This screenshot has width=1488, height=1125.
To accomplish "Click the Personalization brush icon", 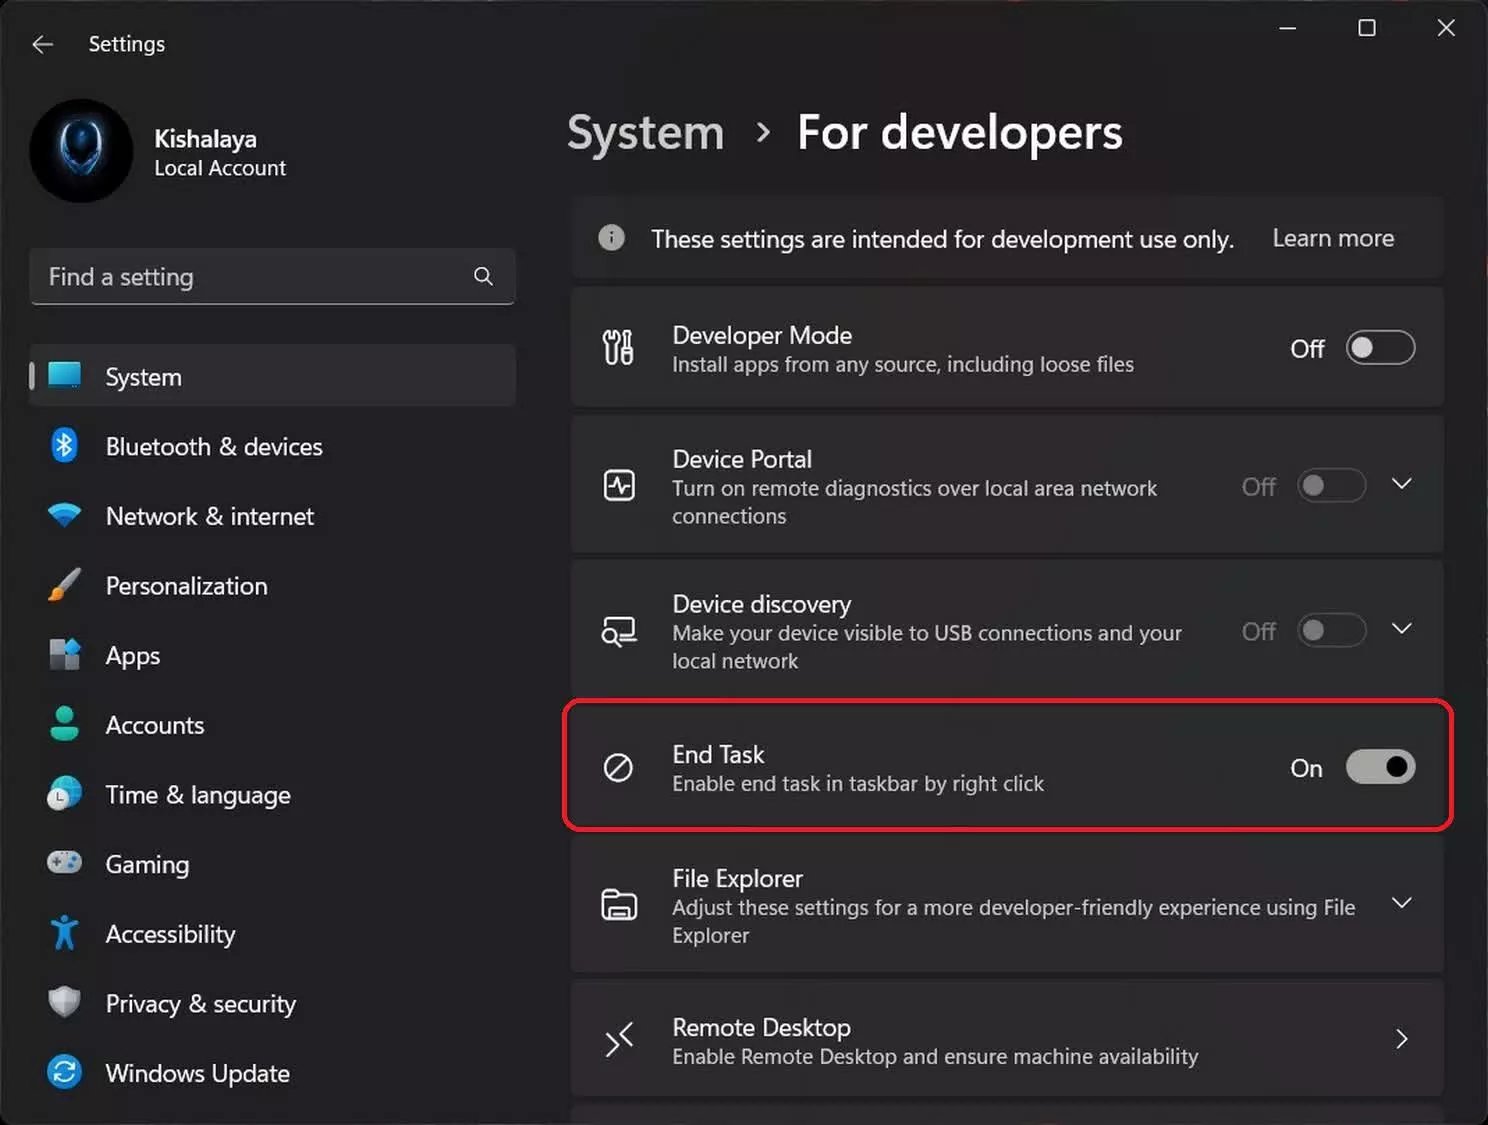I will point(64,585).
